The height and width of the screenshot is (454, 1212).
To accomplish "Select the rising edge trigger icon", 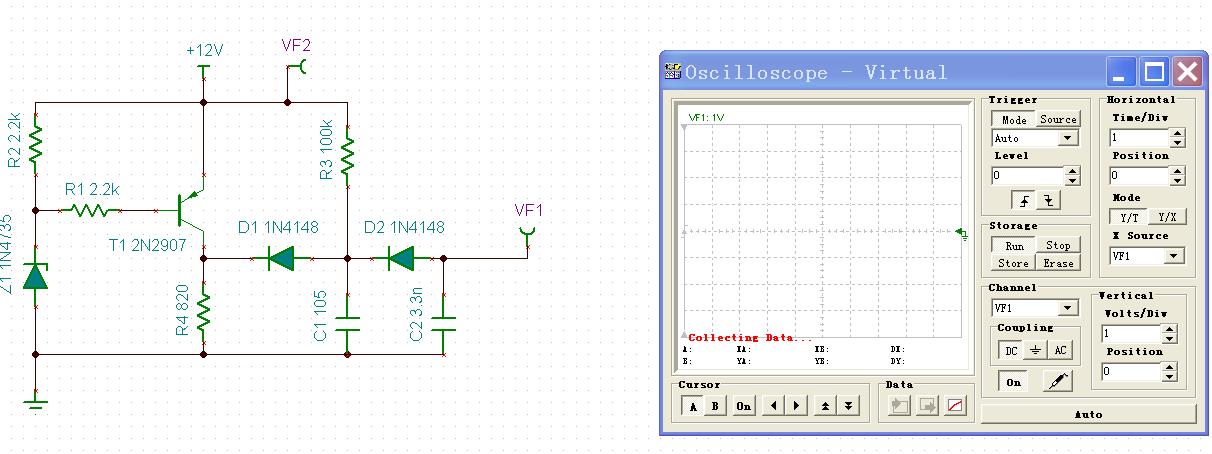I will coord(1025,200).
